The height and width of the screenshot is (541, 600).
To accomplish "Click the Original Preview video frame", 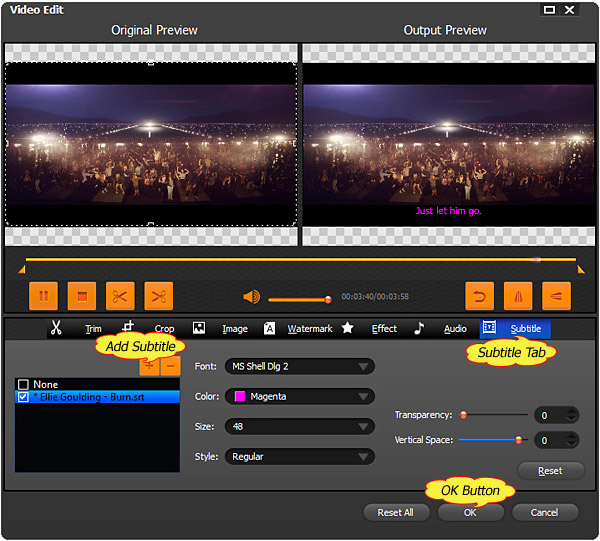I will [151, 144].
